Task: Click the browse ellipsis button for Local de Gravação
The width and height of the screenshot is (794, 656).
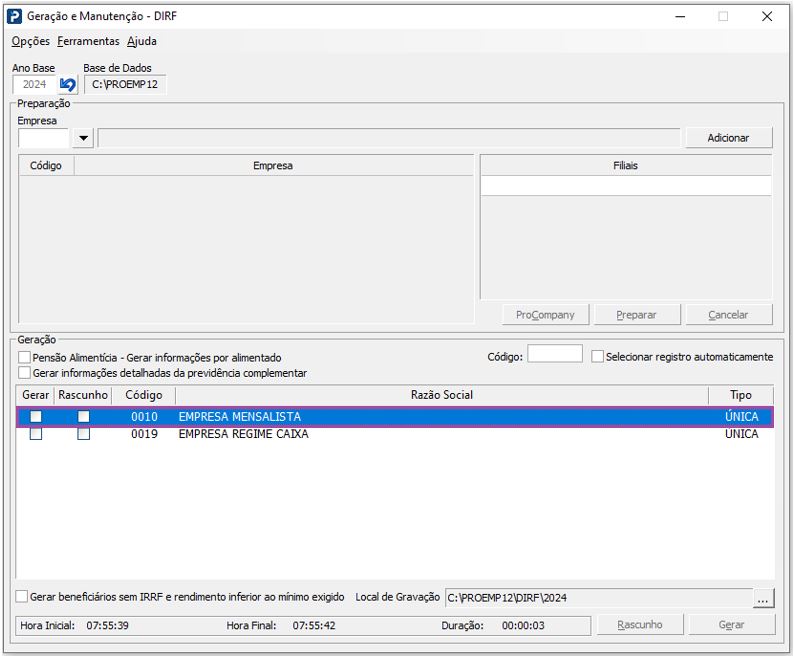Action: (x=763, y=598)
